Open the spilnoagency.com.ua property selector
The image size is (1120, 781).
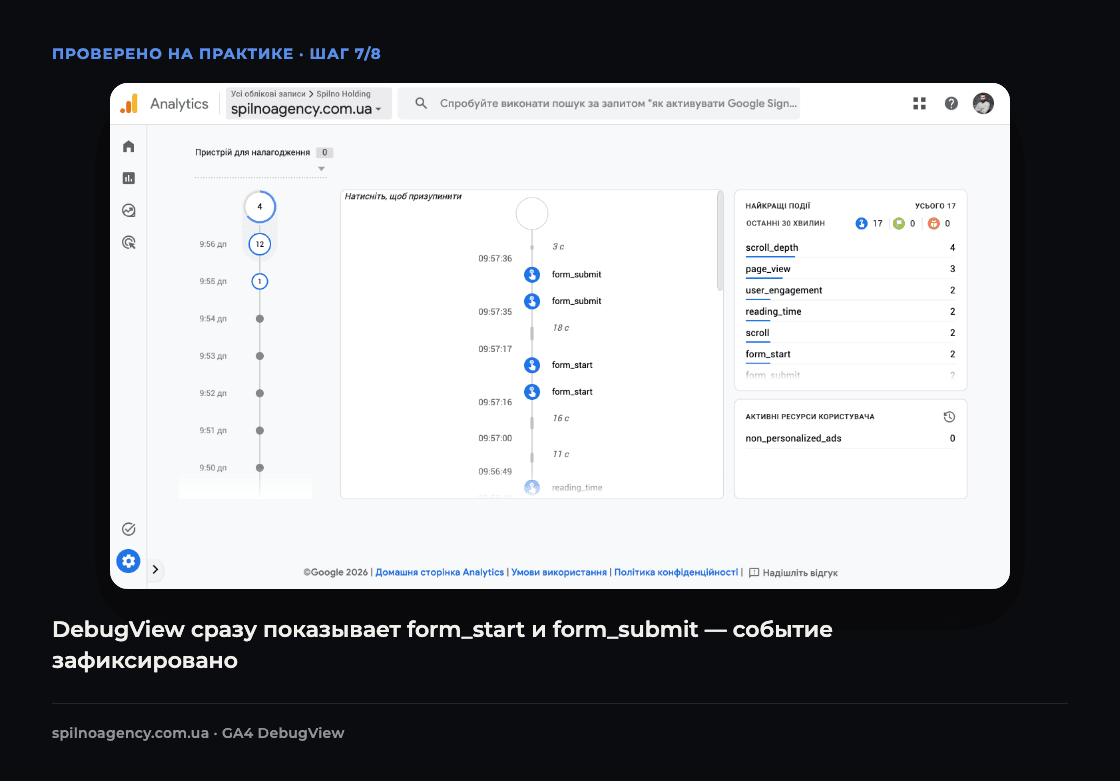[309, 104]
